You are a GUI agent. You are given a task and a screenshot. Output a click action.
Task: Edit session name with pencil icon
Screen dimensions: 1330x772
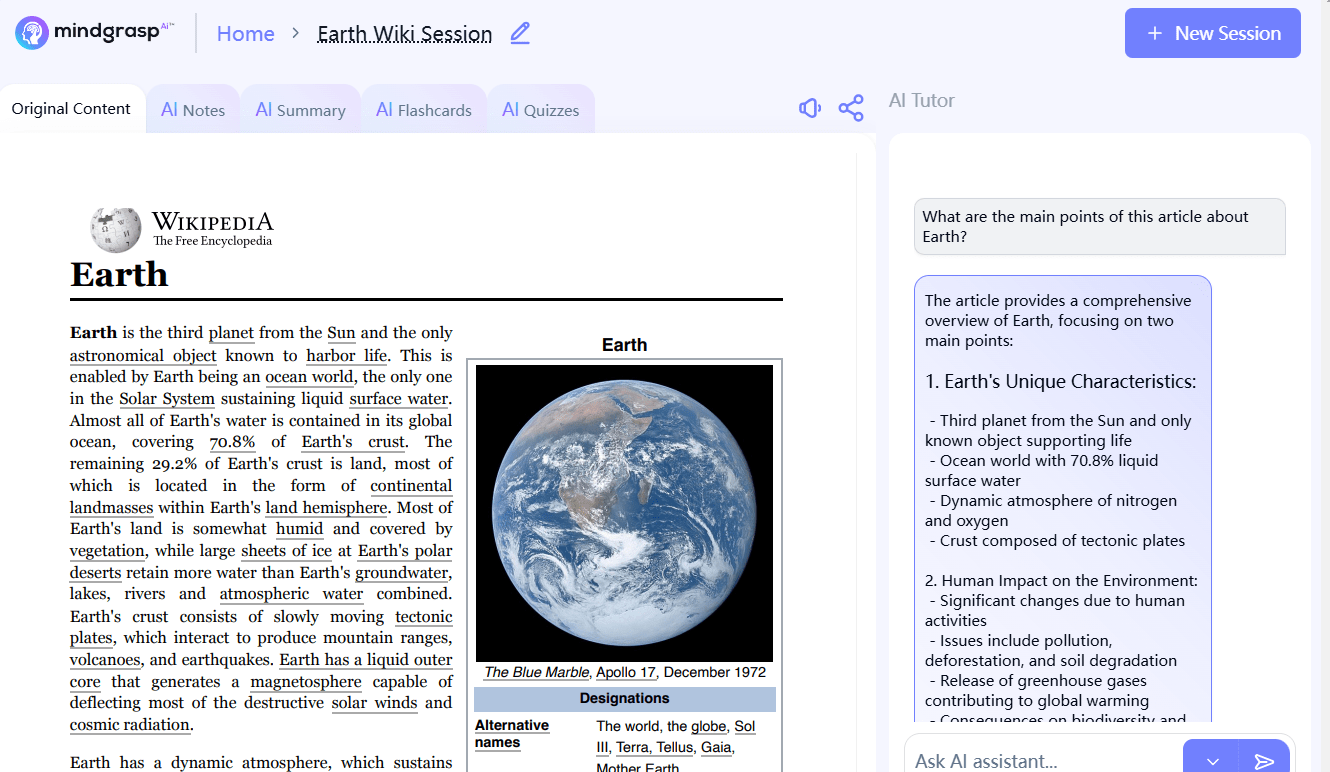click(520, 33)
